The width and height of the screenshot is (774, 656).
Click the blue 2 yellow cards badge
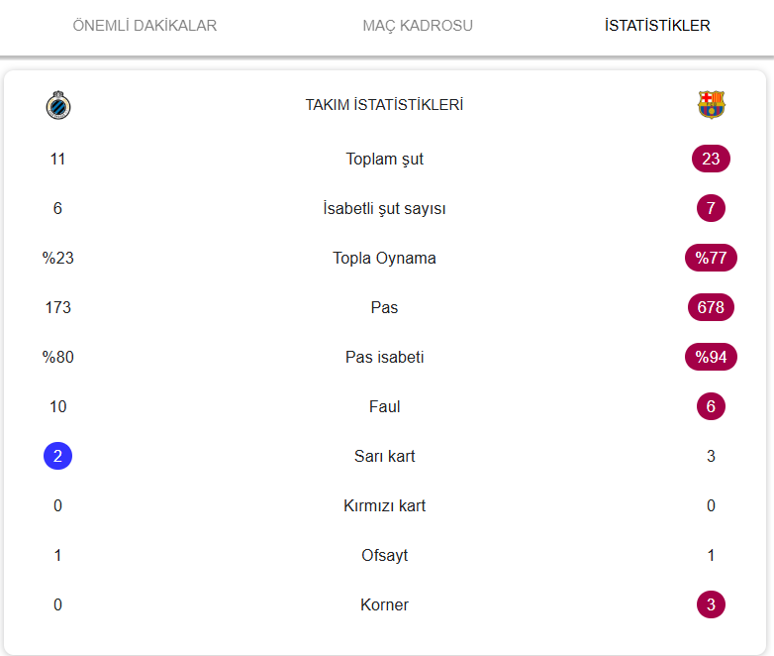coord(58,456)
